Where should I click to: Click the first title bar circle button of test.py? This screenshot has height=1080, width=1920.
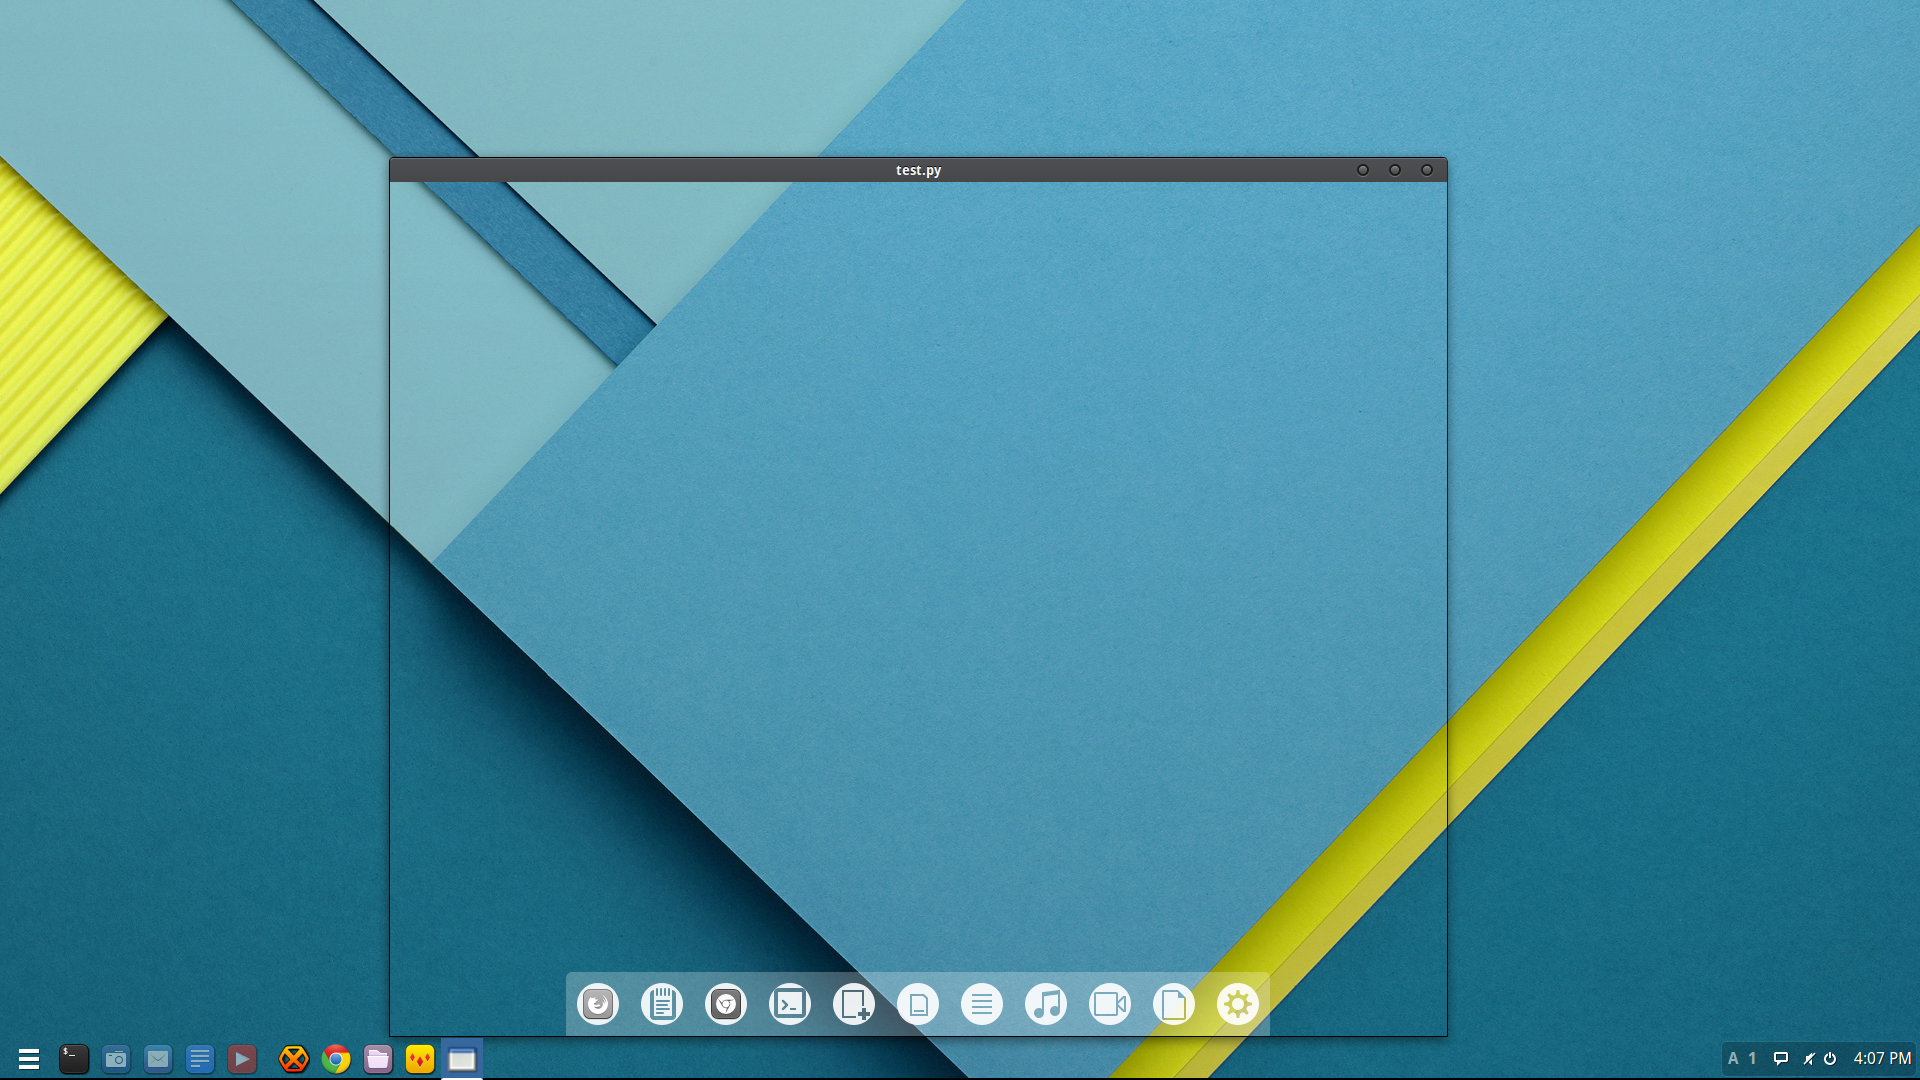pos(1363,170)
